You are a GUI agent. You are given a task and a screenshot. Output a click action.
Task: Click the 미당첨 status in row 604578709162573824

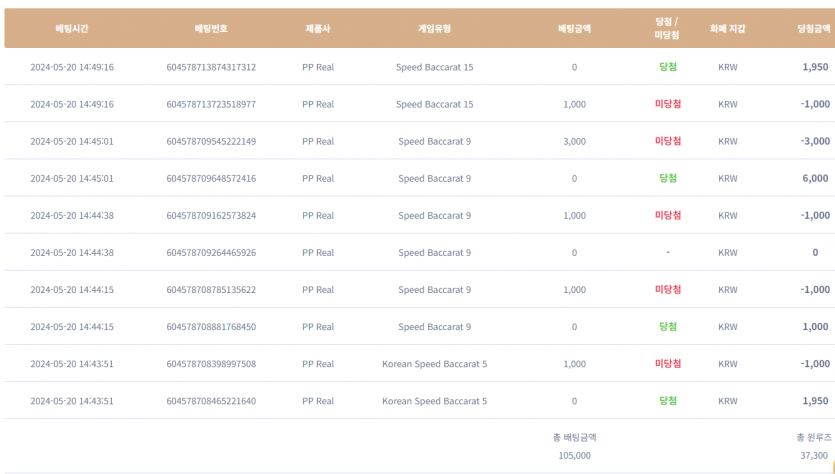click(668, 215)
